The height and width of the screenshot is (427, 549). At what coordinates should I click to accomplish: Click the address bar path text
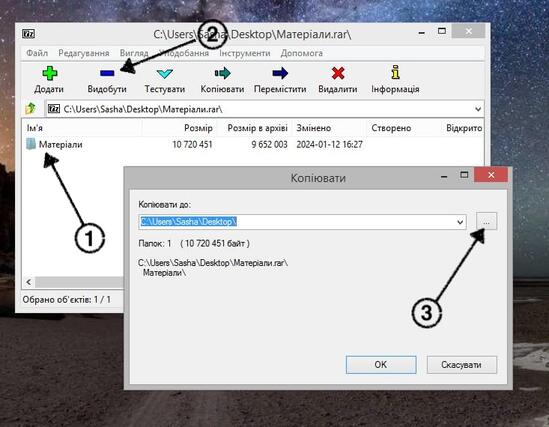tap(143, 109)
